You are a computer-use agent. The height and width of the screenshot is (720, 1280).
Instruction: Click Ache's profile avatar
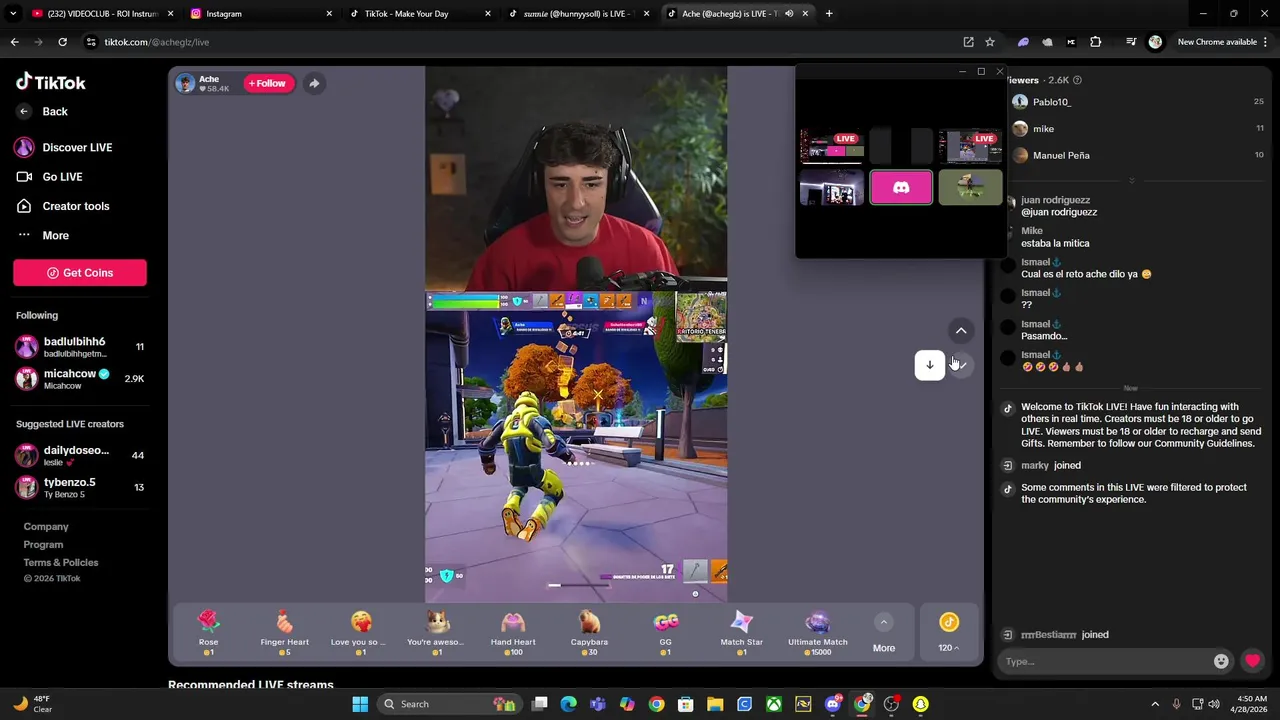pos(185,83)
